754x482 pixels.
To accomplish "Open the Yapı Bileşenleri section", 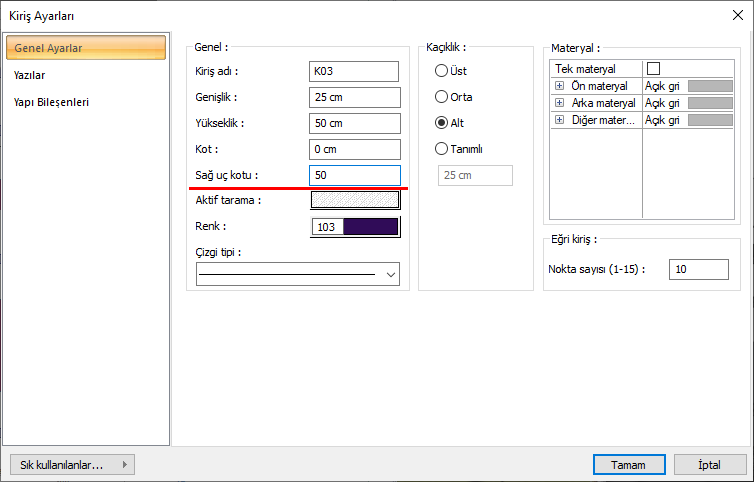I will click(51, 102).
